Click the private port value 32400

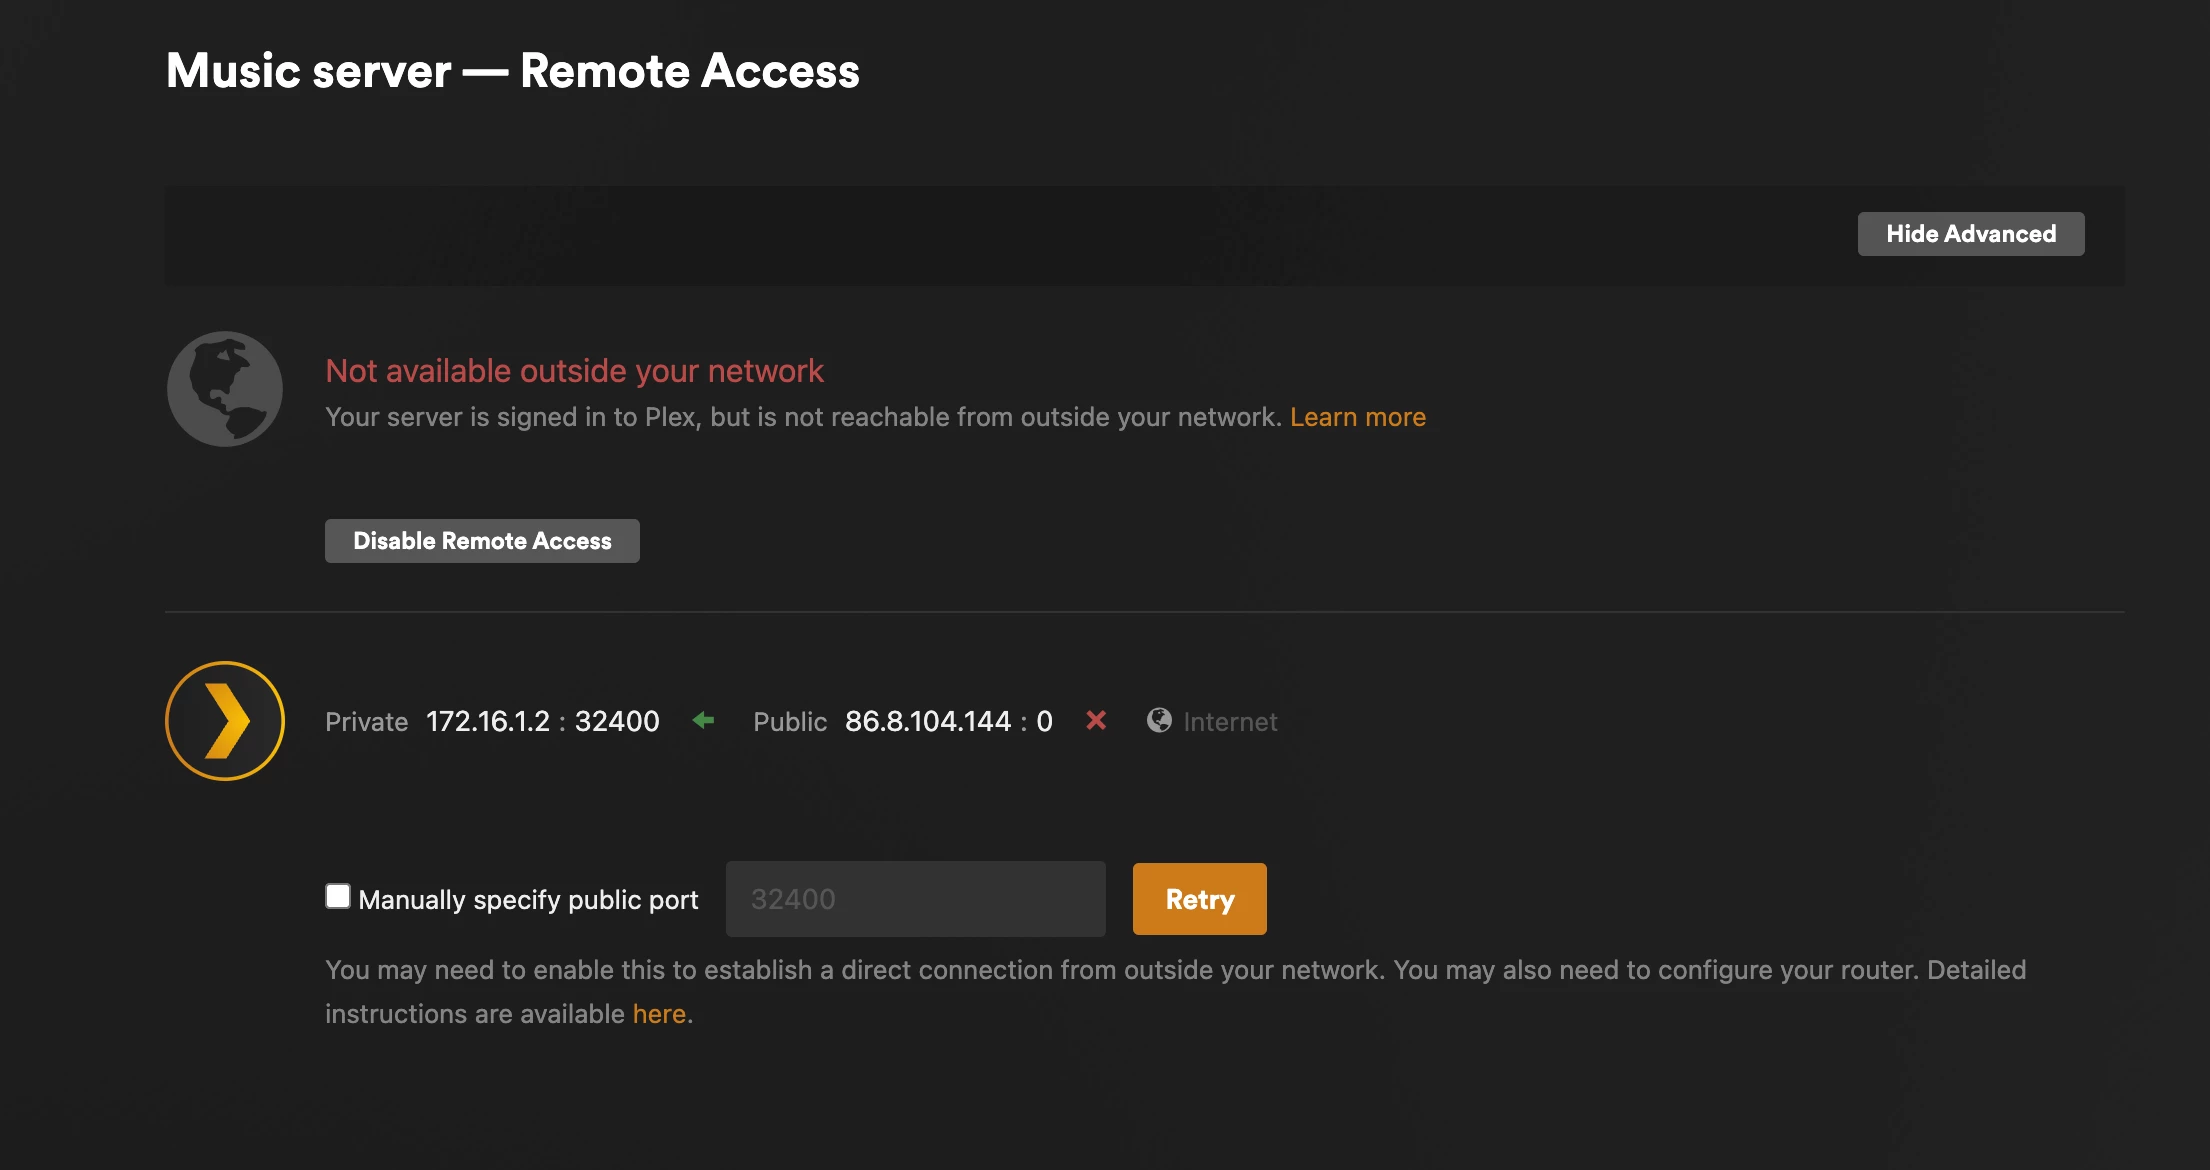point(617,721)
